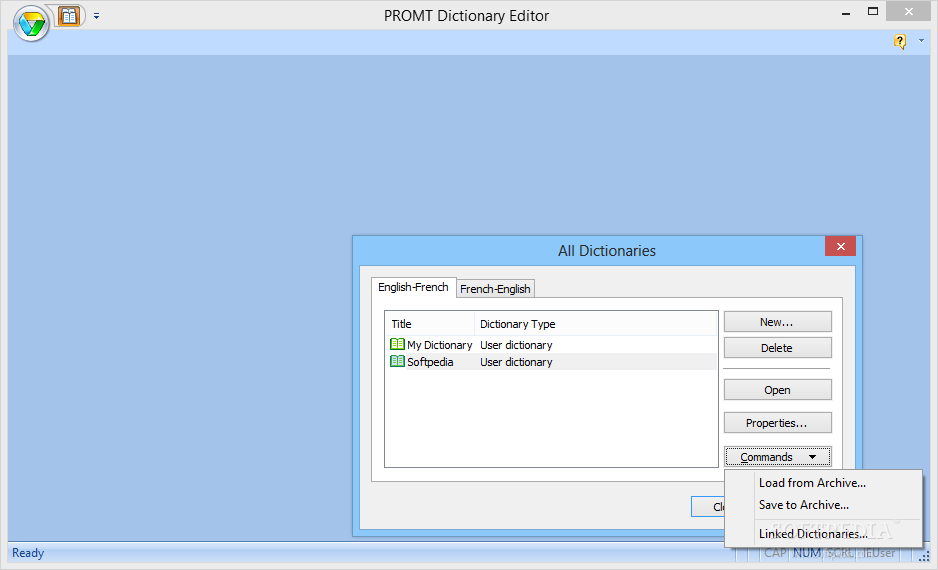The image size is (938, 570).
Task: Click the Delete button
Action: tap(778, 348)
